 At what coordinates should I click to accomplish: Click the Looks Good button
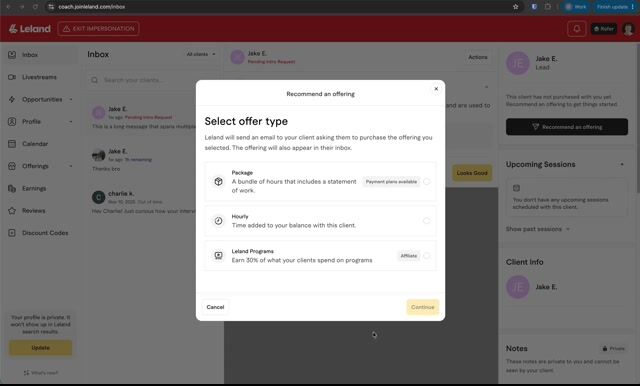pos(472,173)
